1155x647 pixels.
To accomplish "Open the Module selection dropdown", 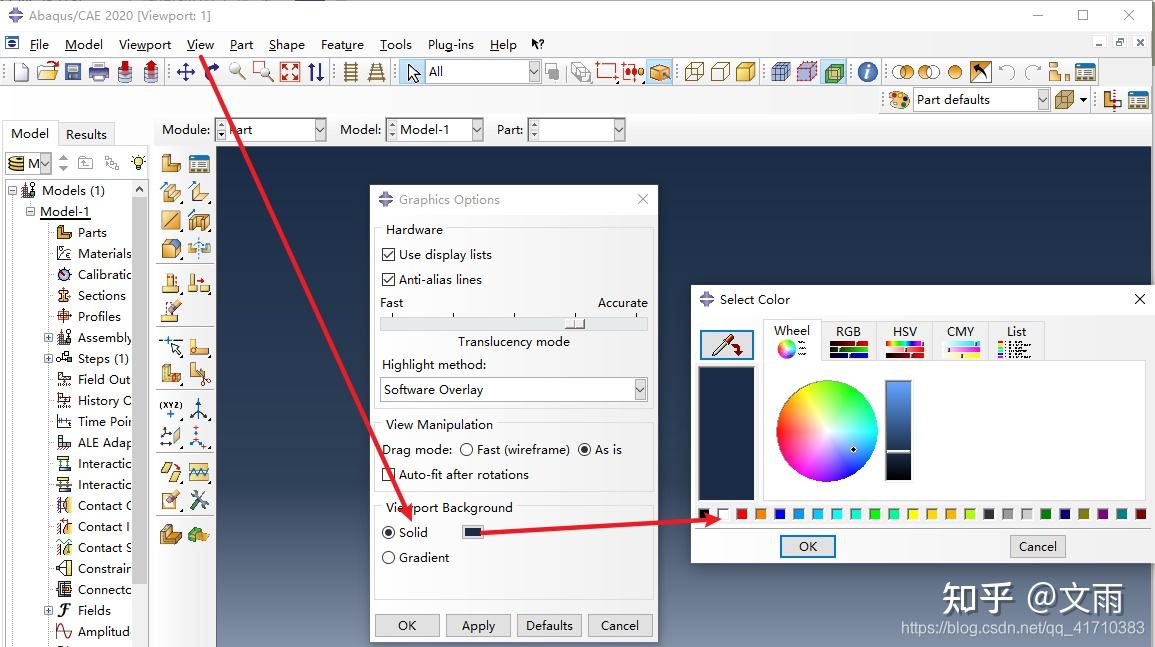I will click(x=318, y=129).
